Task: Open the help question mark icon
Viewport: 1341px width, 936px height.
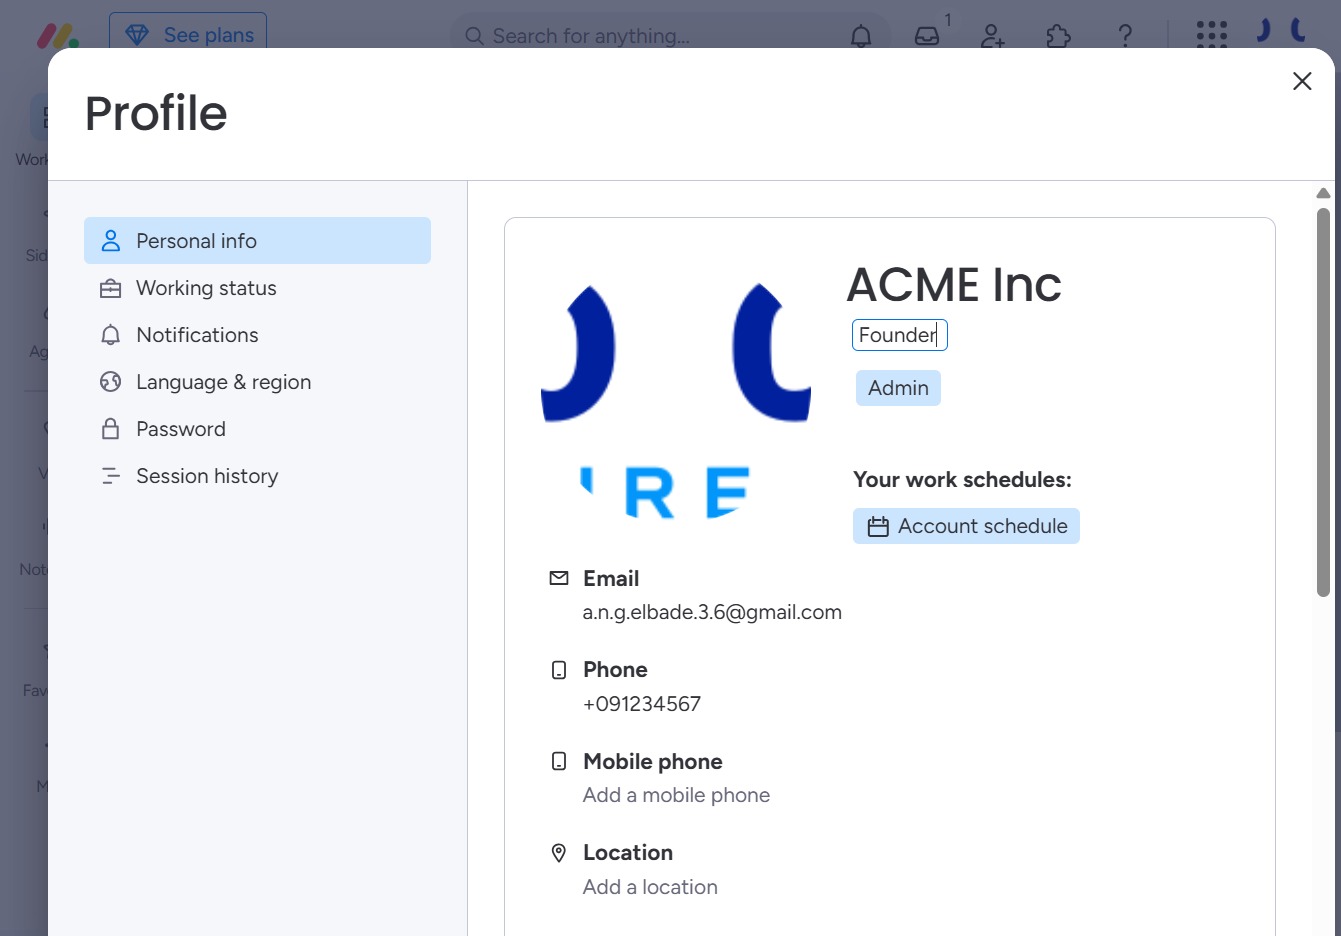Action: 1125,36
